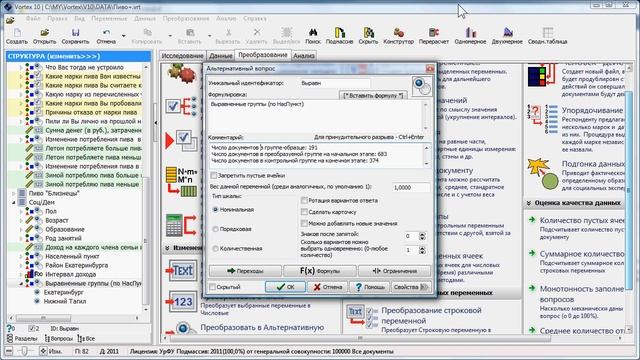Open the Помощь help button
Image resolution: width=640 pixels, height=360 pixels.
pyautogui.click(x=369, y=287)
